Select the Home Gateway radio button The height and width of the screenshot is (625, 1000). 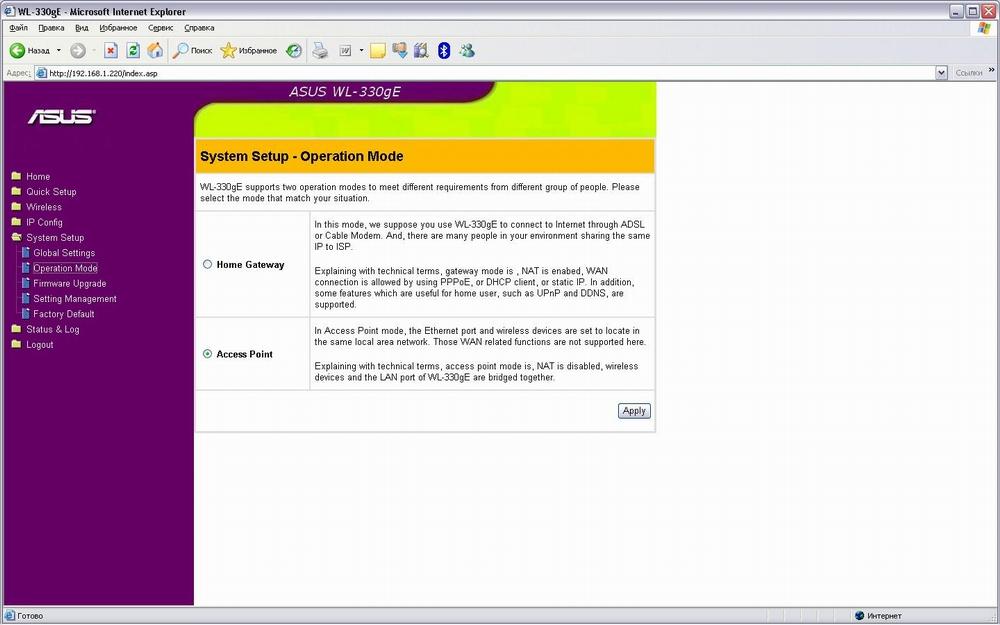[x=208, y=265]
